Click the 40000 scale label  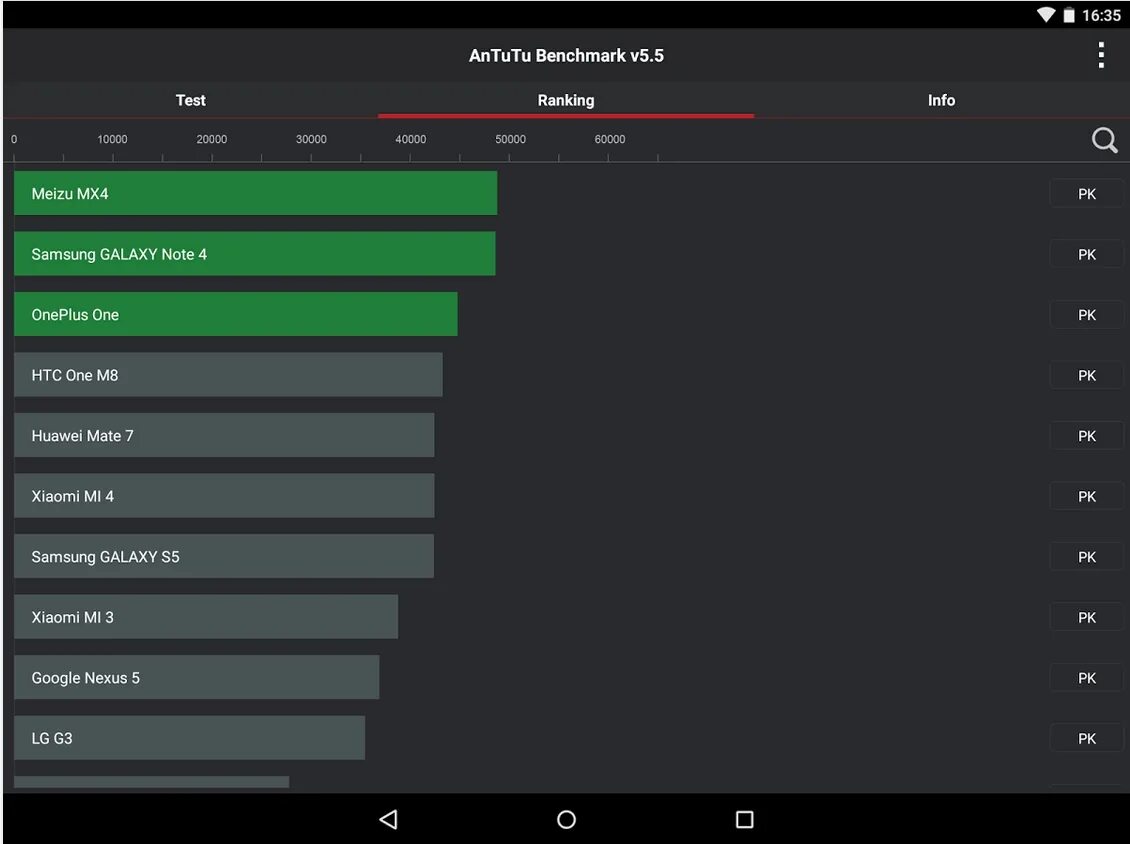[x=411, y=139]
